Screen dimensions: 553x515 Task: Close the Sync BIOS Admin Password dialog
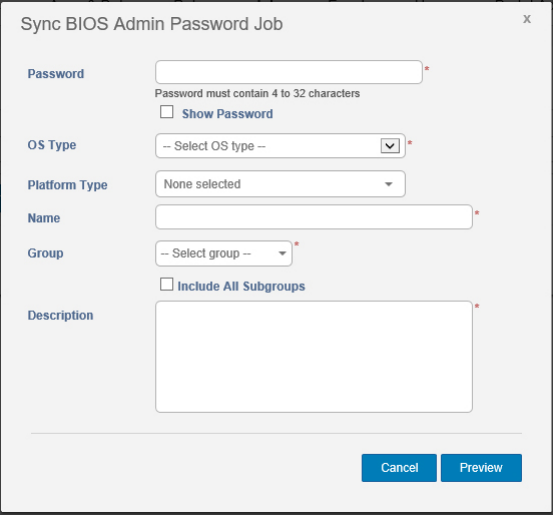(527, 19)
